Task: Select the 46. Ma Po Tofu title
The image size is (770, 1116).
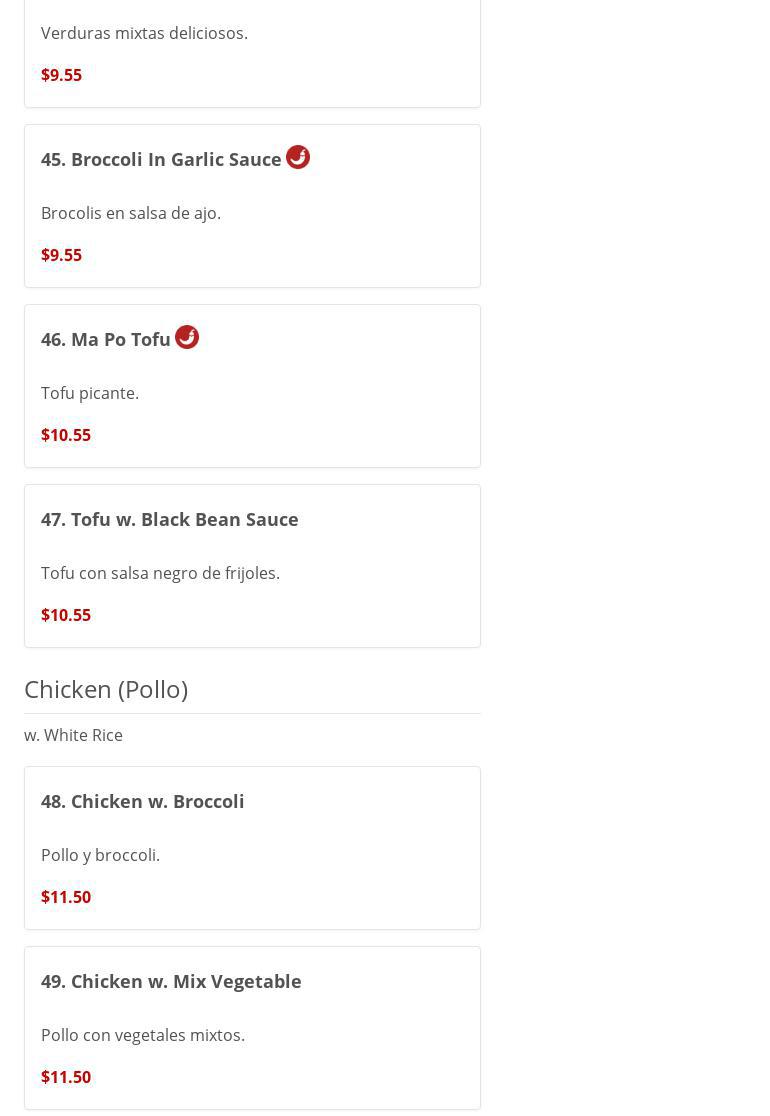Action: click(106, 340)
